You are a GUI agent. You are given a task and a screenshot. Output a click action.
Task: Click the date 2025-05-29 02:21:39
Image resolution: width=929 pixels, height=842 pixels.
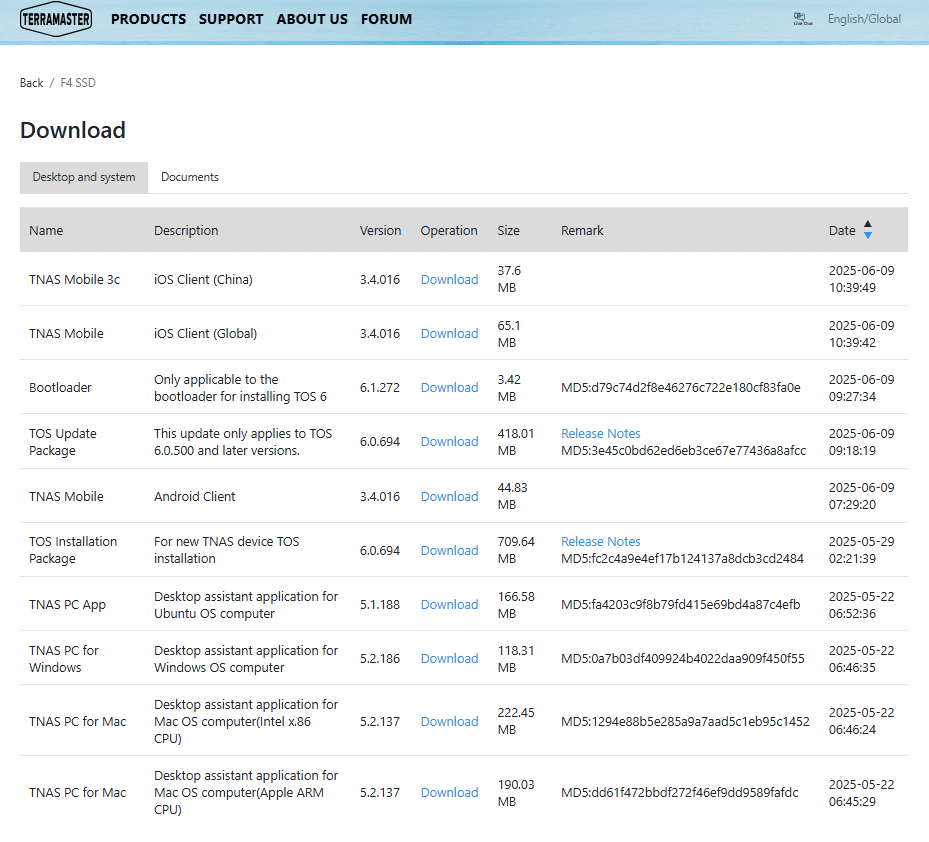coord(861,550)
